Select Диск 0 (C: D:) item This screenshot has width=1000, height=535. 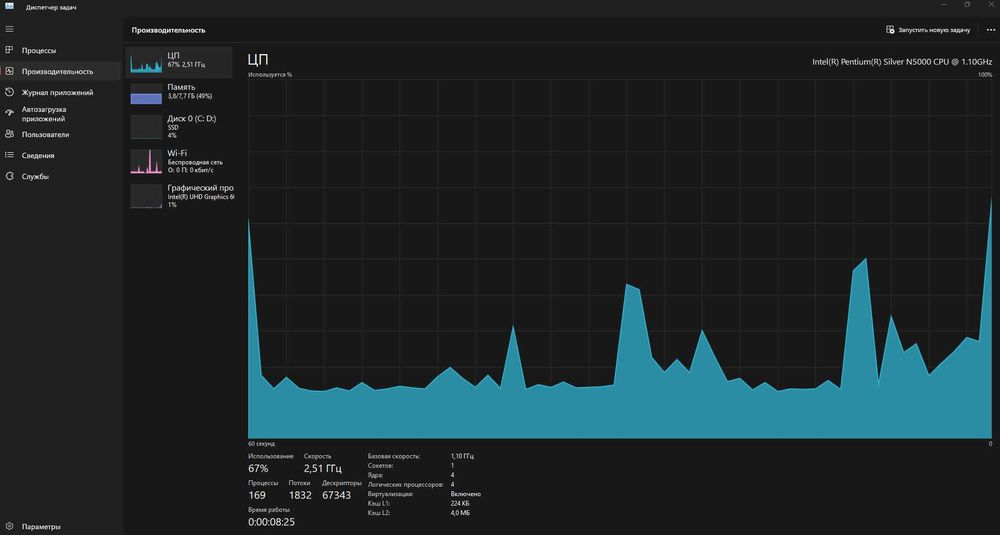179,126
